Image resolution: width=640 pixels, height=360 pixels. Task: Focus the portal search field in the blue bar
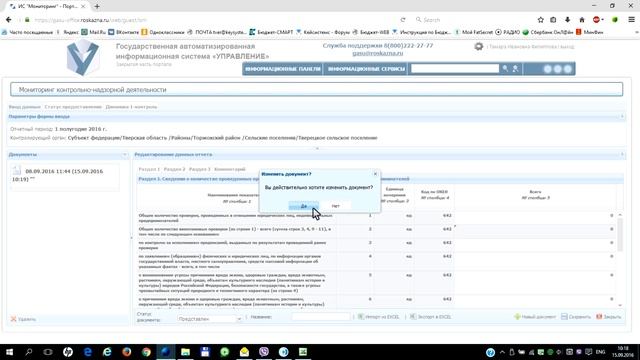coord(455,69)
